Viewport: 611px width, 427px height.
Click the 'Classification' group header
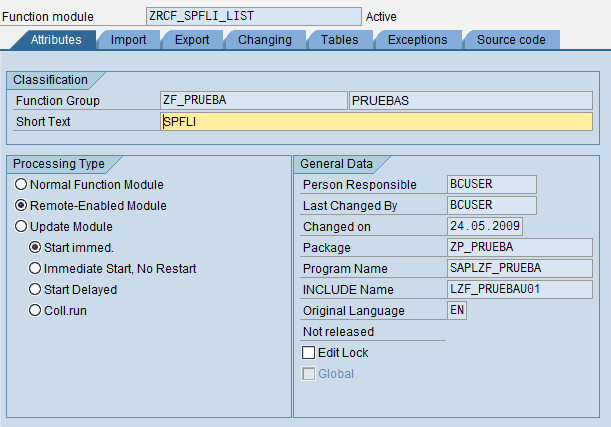(50, 80)
